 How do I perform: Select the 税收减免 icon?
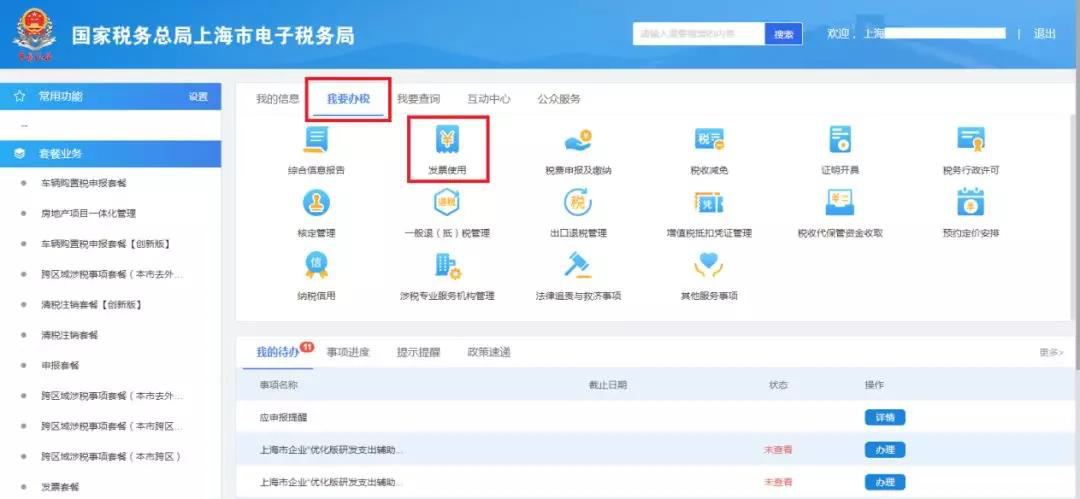(x=709, y=141)
